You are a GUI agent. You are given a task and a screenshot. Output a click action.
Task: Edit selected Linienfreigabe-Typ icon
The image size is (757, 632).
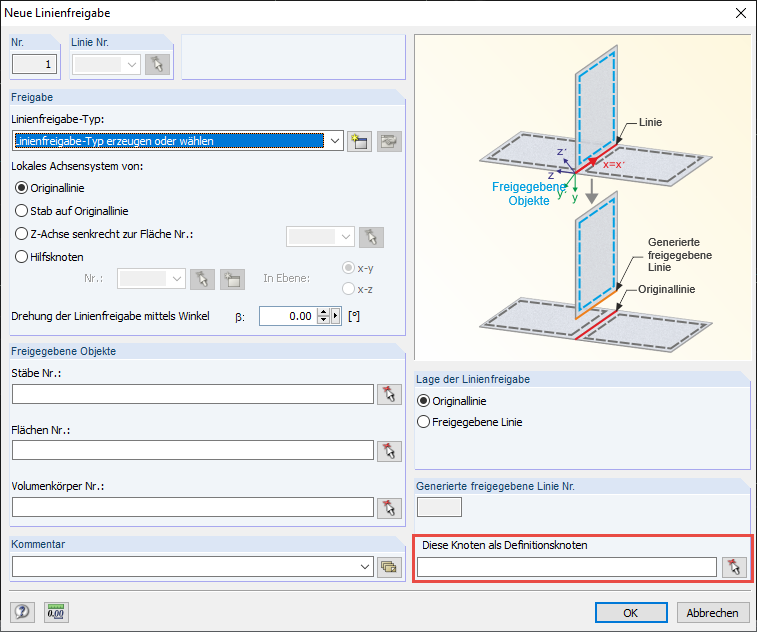point(389,141)
